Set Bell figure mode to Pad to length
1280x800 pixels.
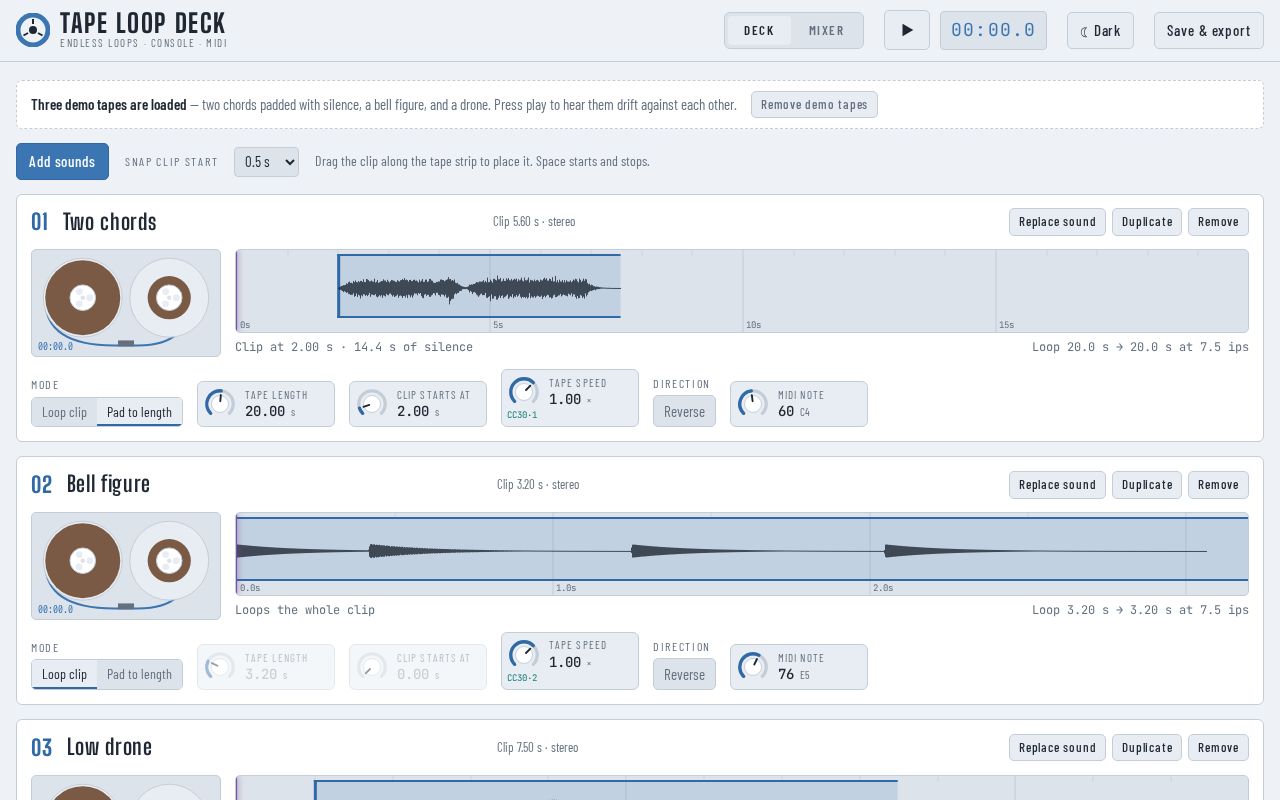click(x=139, y=675)
